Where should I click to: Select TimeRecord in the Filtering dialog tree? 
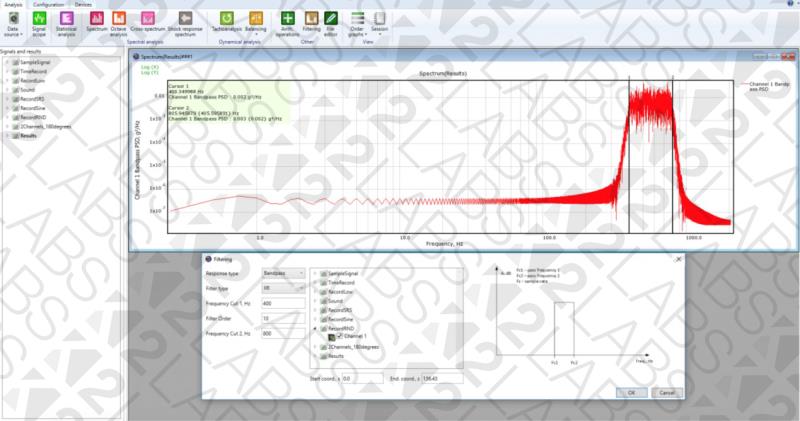341,283
